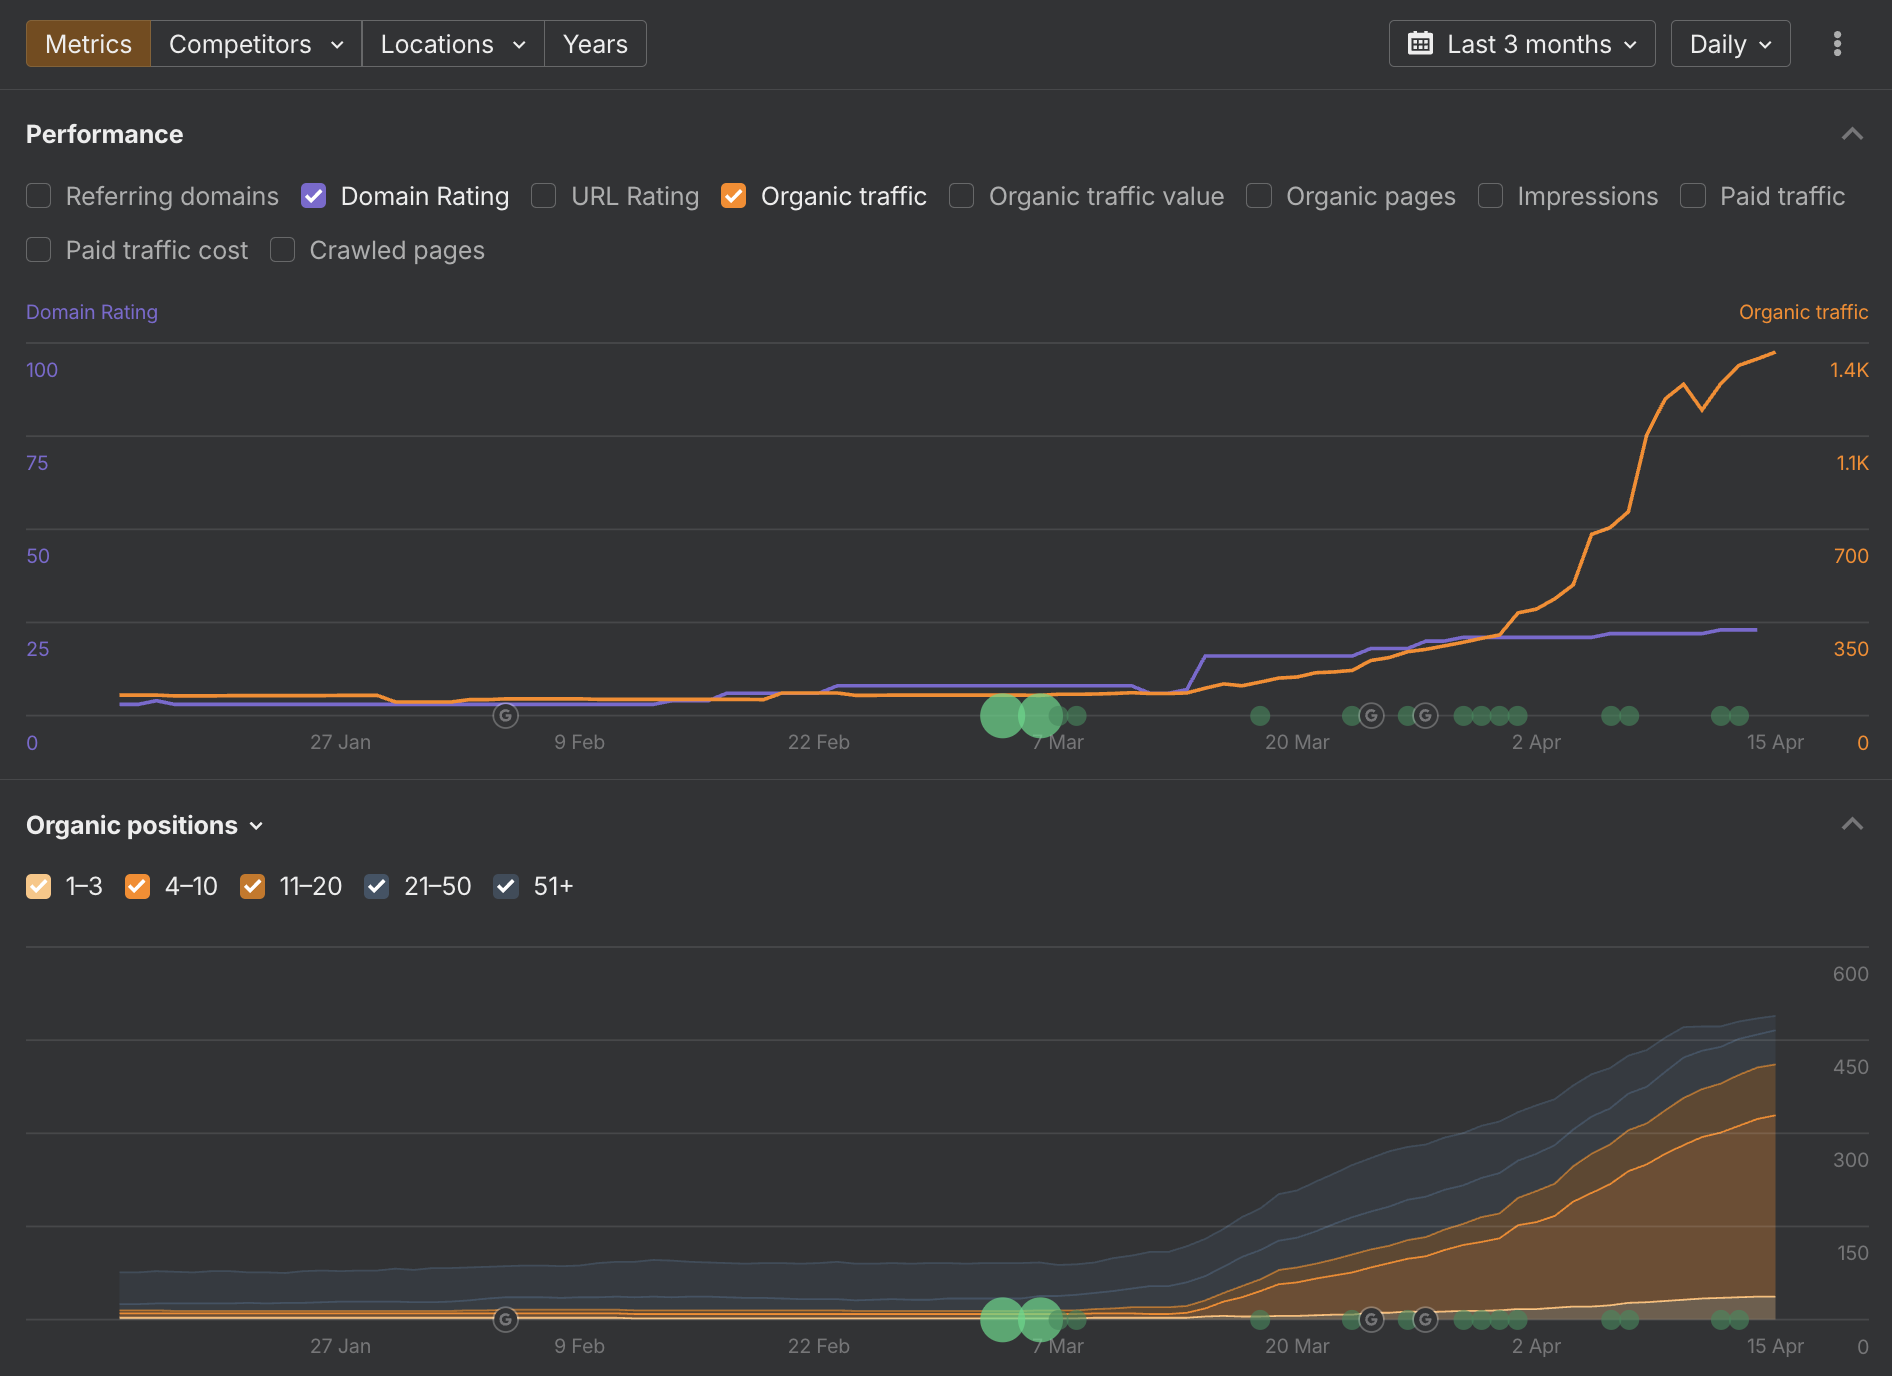Click the green marker near 20 Mar in Performance chart
The image size is (1892, 1376).
[1260, 716]
